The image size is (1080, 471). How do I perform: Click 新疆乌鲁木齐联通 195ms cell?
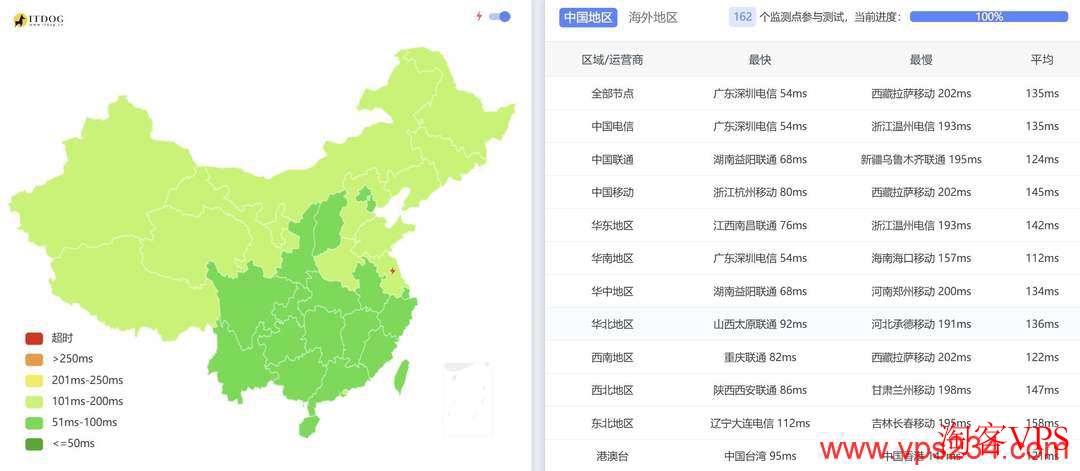coord(921,159)
